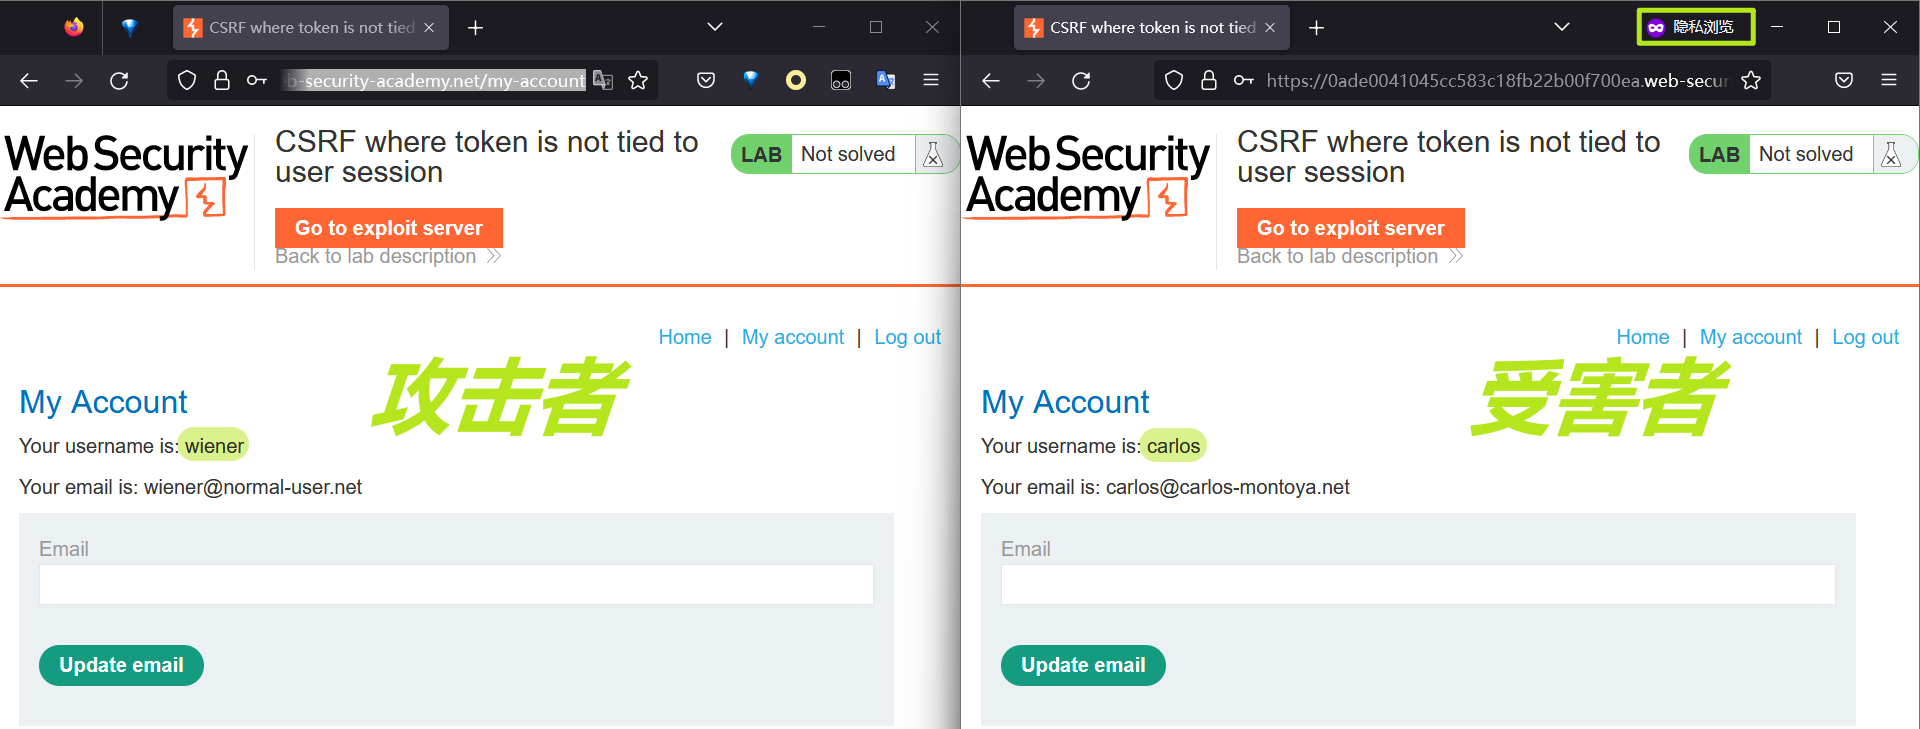This screenshot has width=1920, height=729.
Task: Click the padlock site info icon in the left window
Action: [x=222, y=81]
